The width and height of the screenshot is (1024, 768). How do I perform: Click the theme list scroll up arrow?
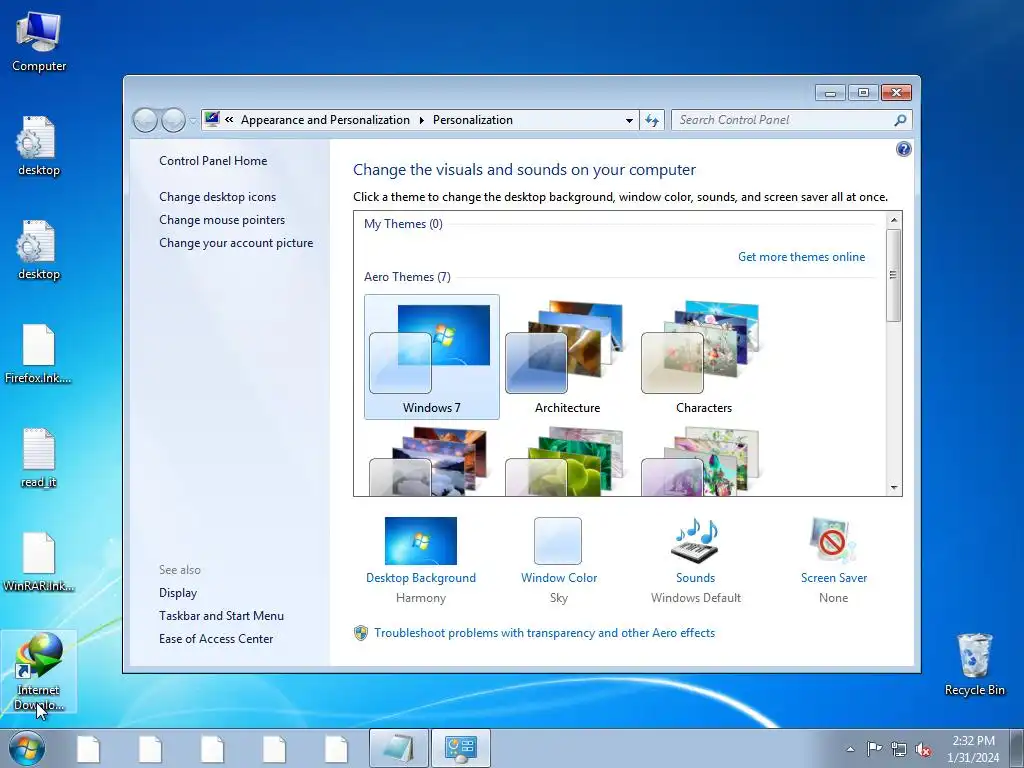pos(893,220)
